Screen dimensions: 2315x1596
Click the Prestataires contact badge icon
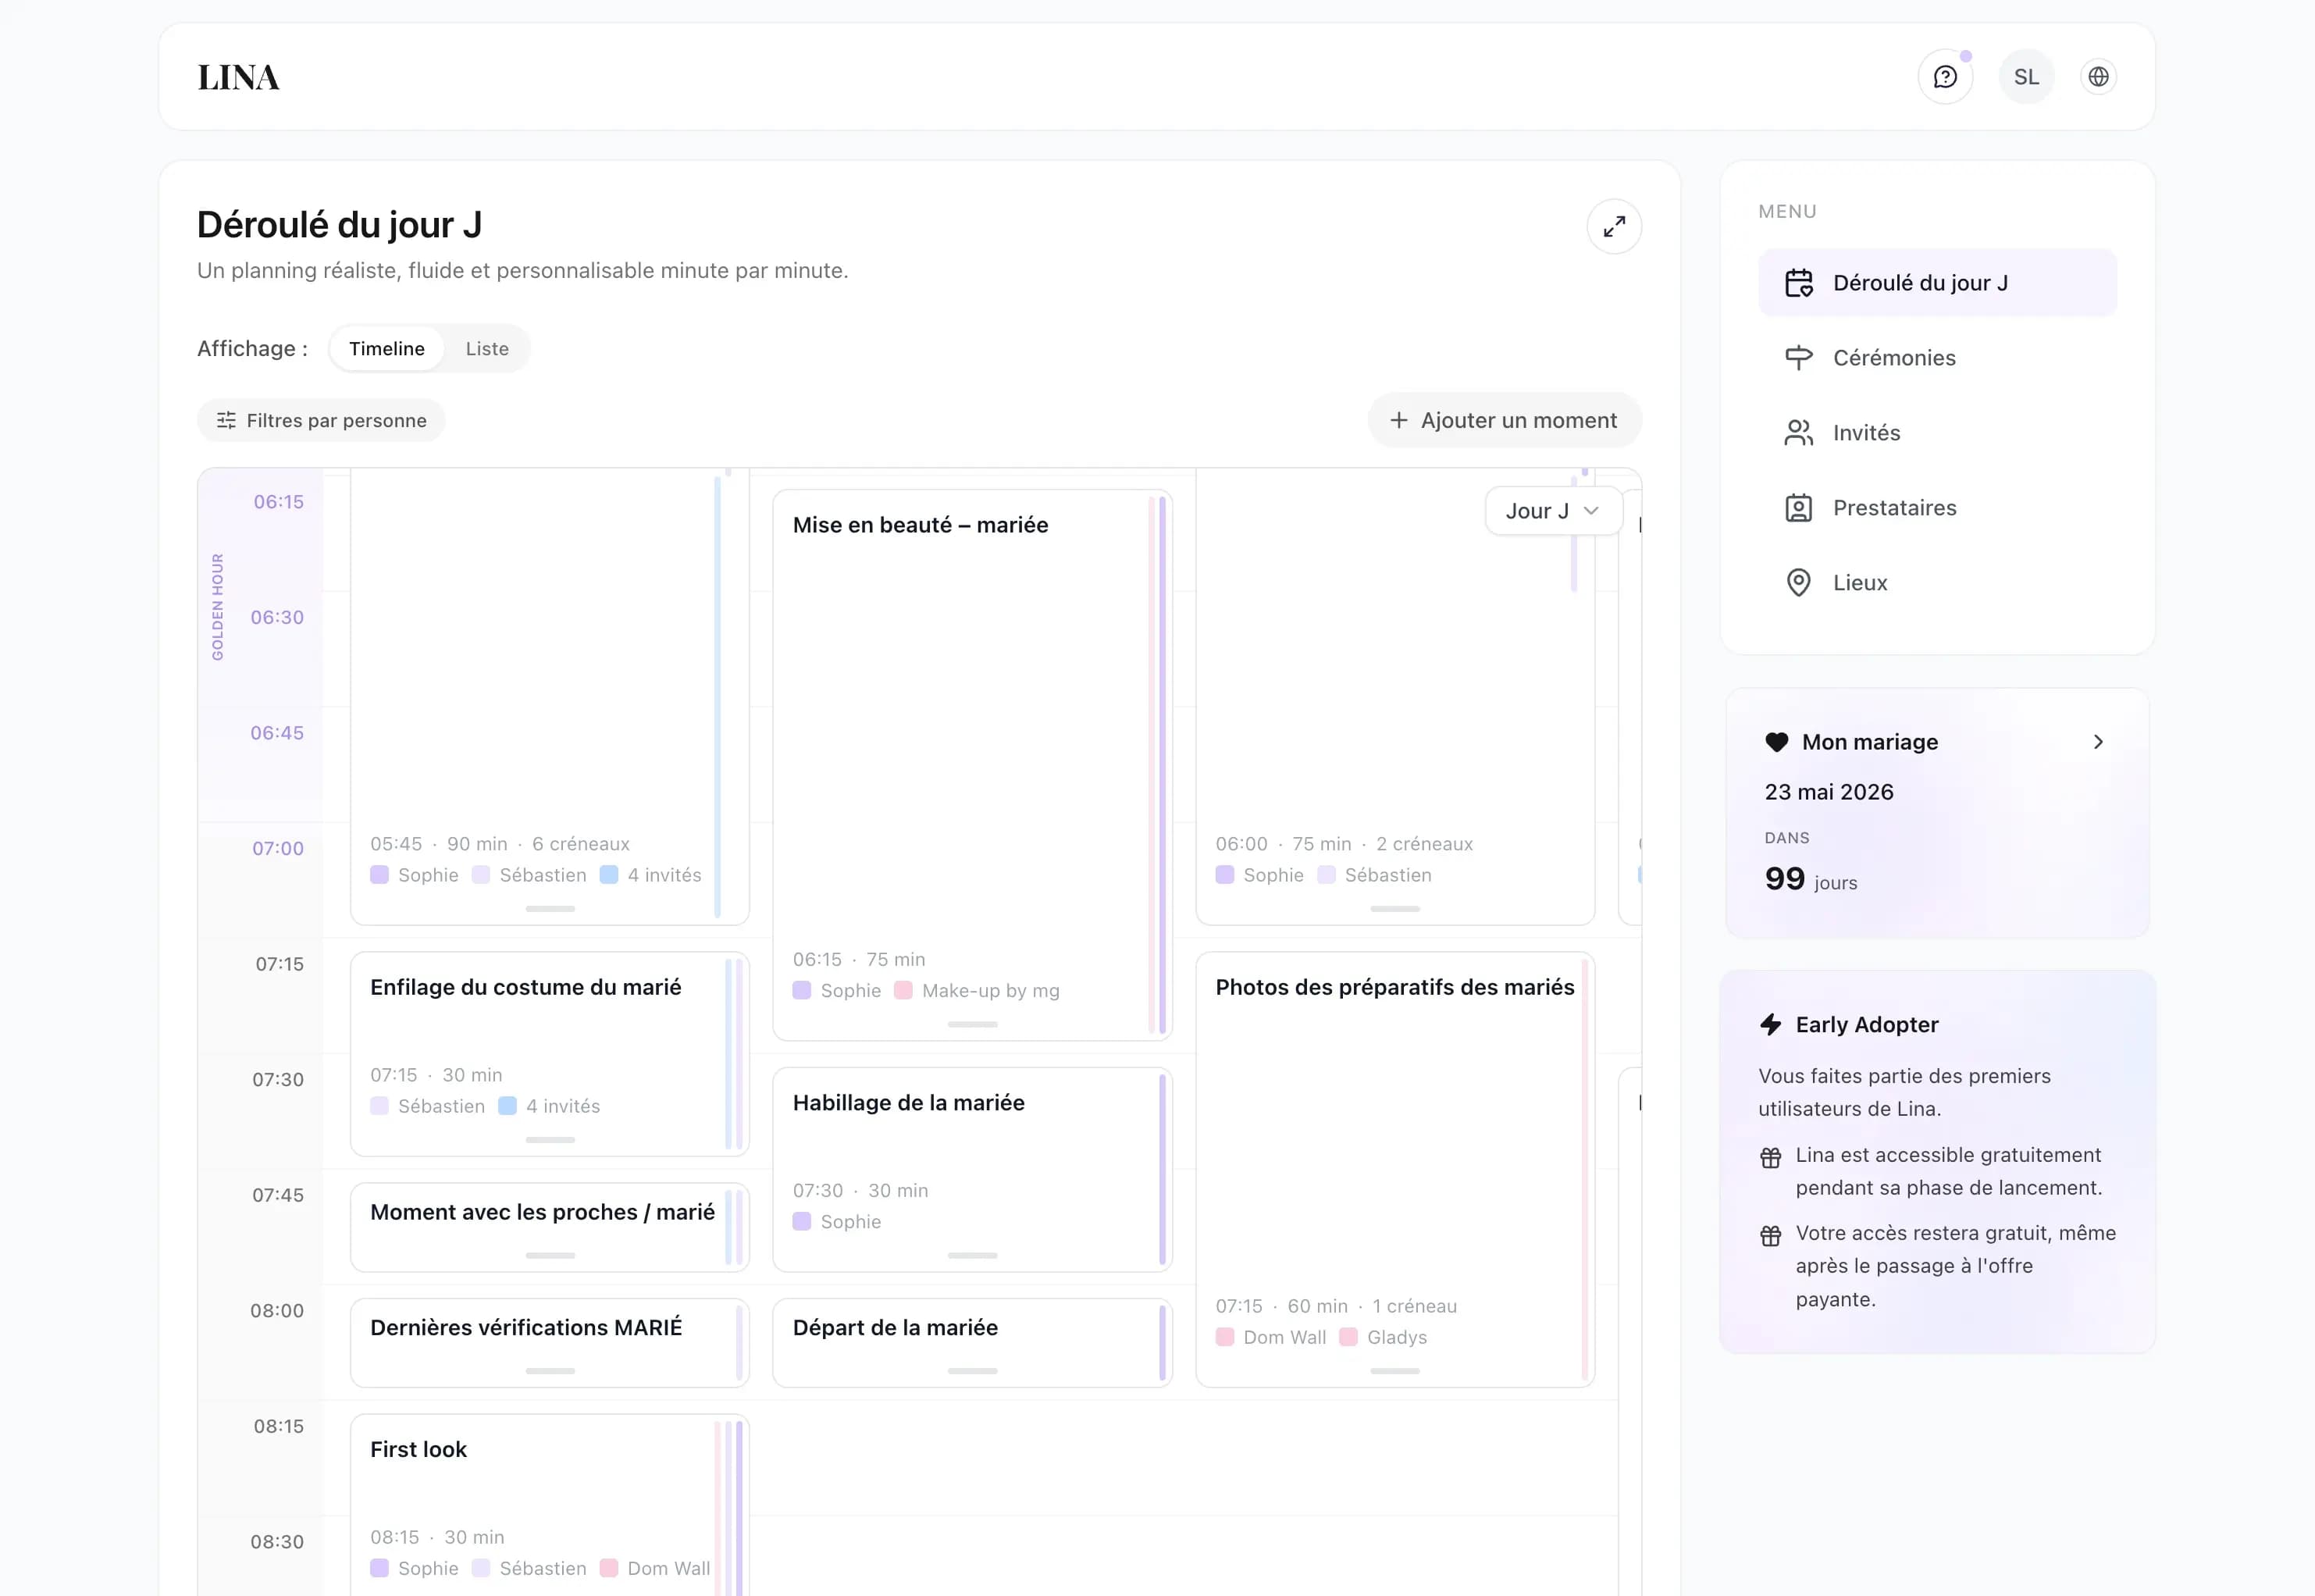point(1797,508)
